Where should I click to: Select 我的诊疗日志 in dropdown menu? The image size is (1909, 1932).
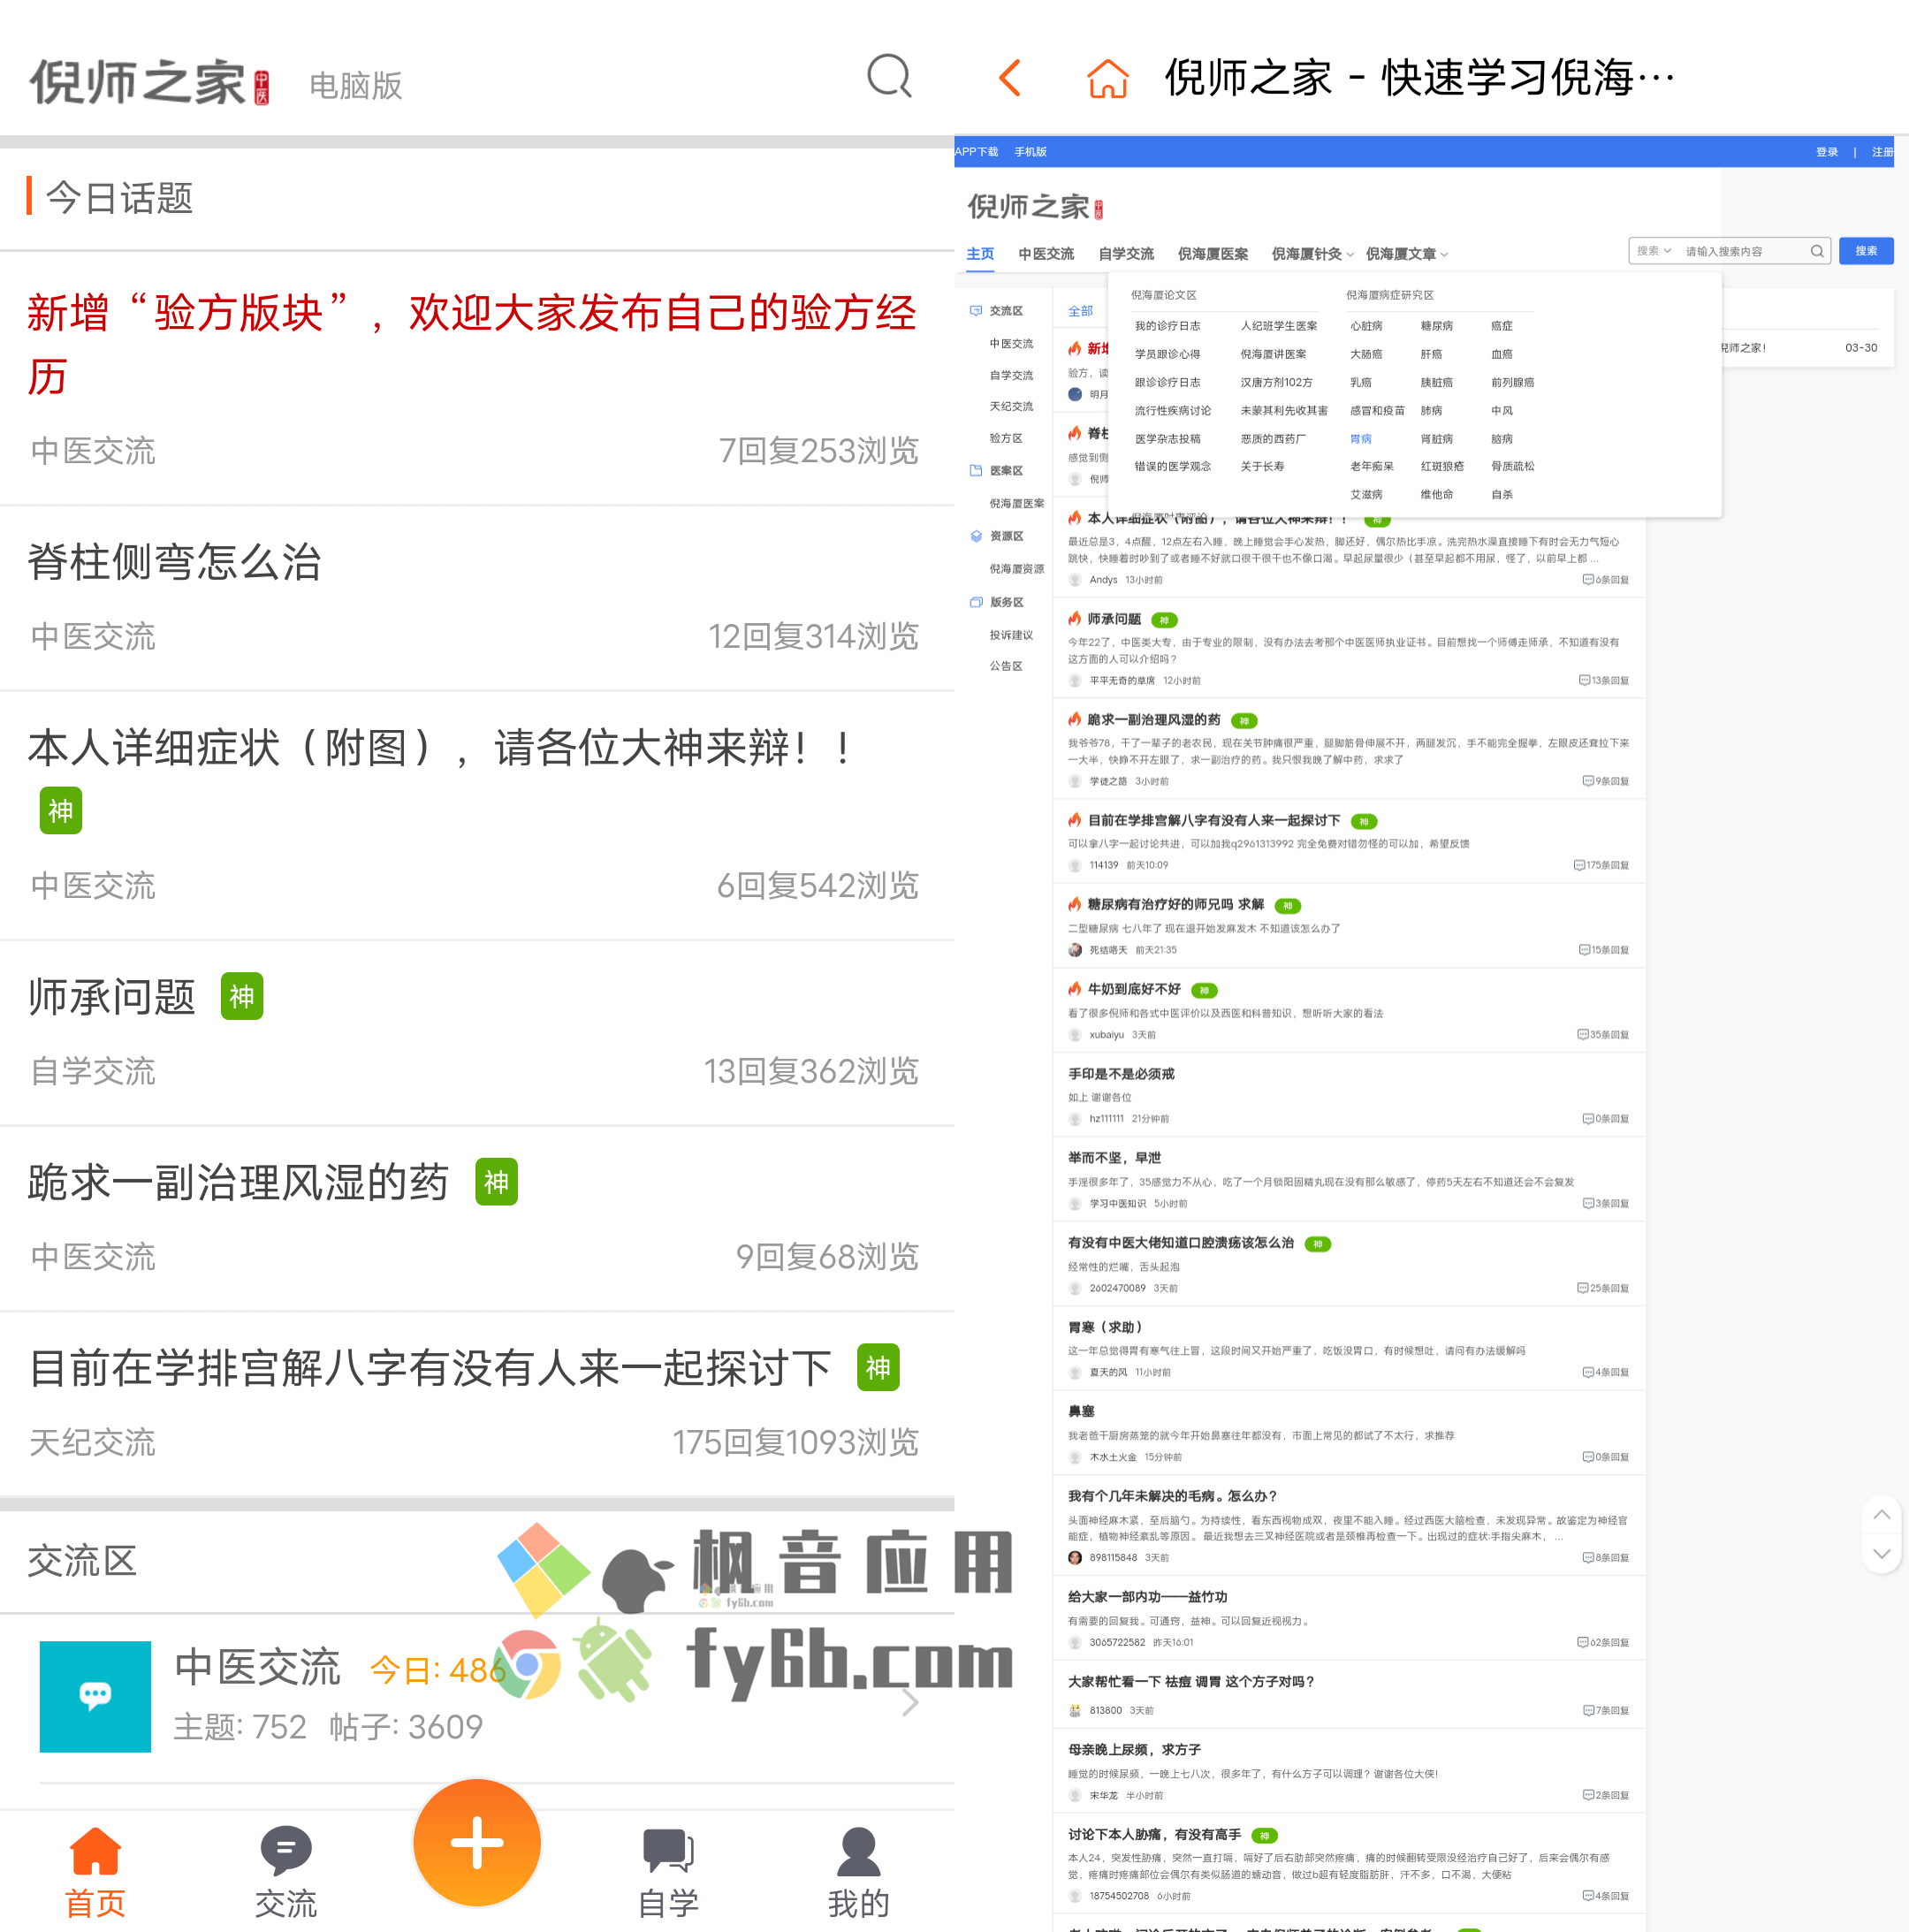pos(1167,326)
